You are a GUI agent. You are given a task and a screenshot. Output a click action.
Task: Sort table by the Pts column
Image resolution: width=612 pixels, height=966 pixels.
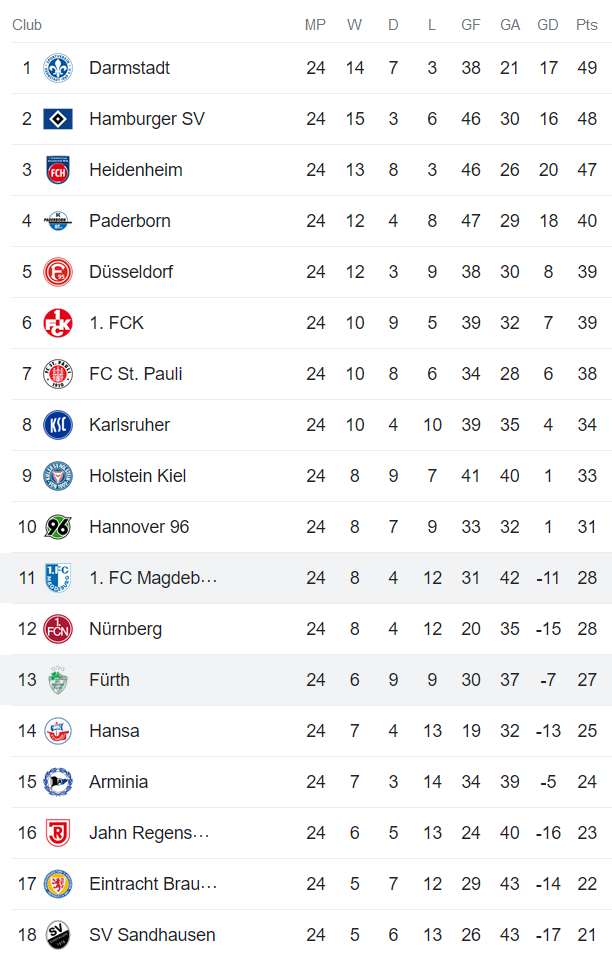coord(586,25)
